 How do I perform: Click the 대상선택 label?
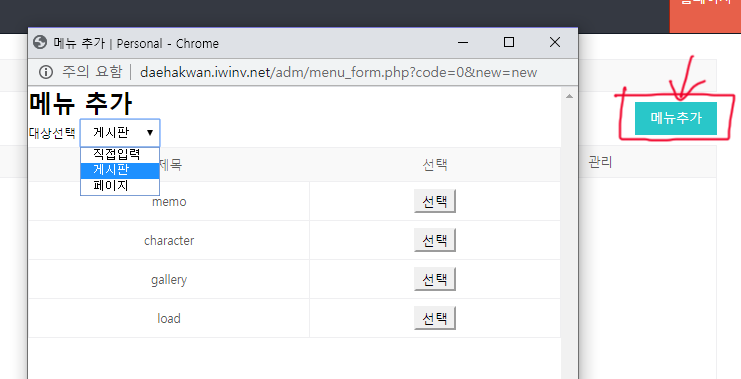pos(52,133)
